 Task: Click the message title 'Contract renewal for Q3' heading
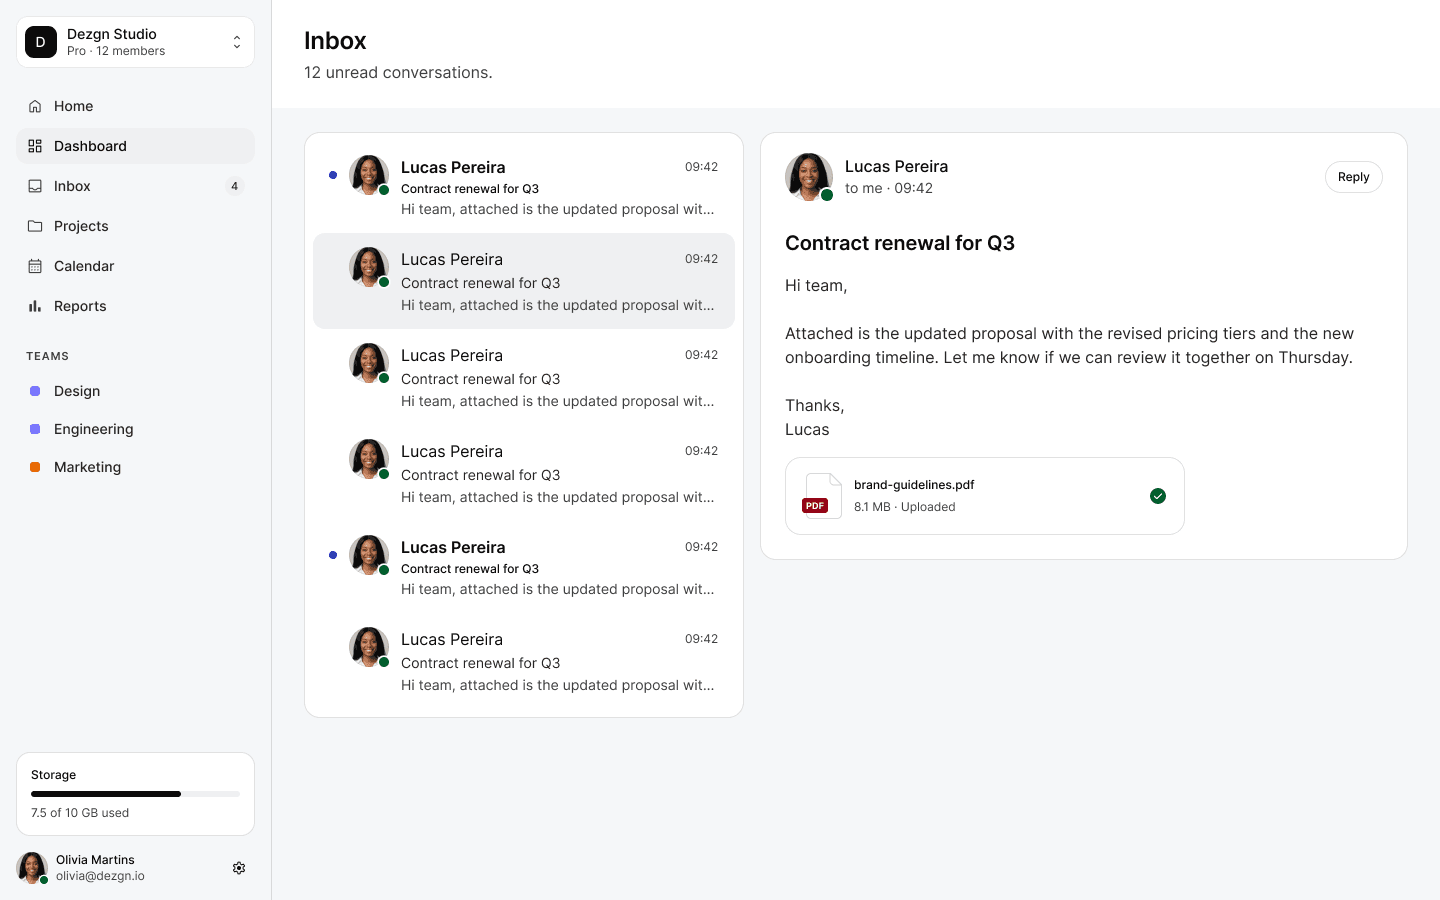click(900, 243)
